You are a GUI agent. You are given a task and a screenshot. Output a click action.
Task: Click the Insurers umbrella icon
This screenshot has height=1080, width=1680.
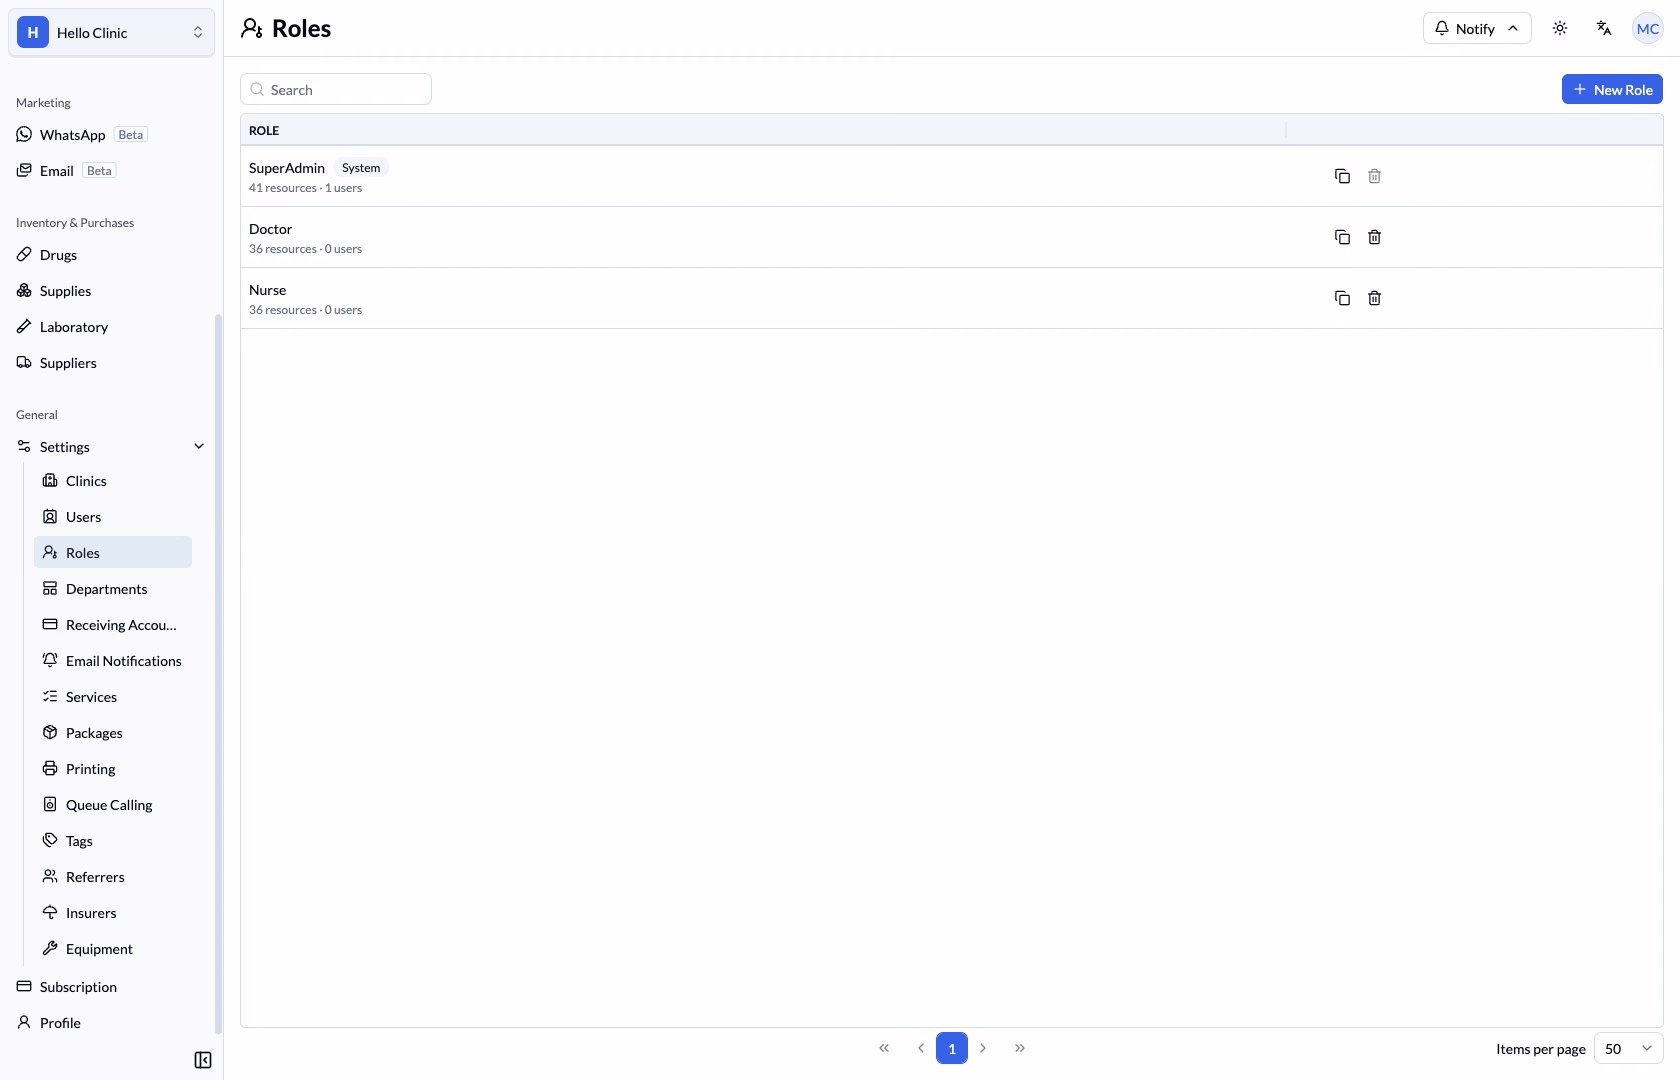pos(50,912)
